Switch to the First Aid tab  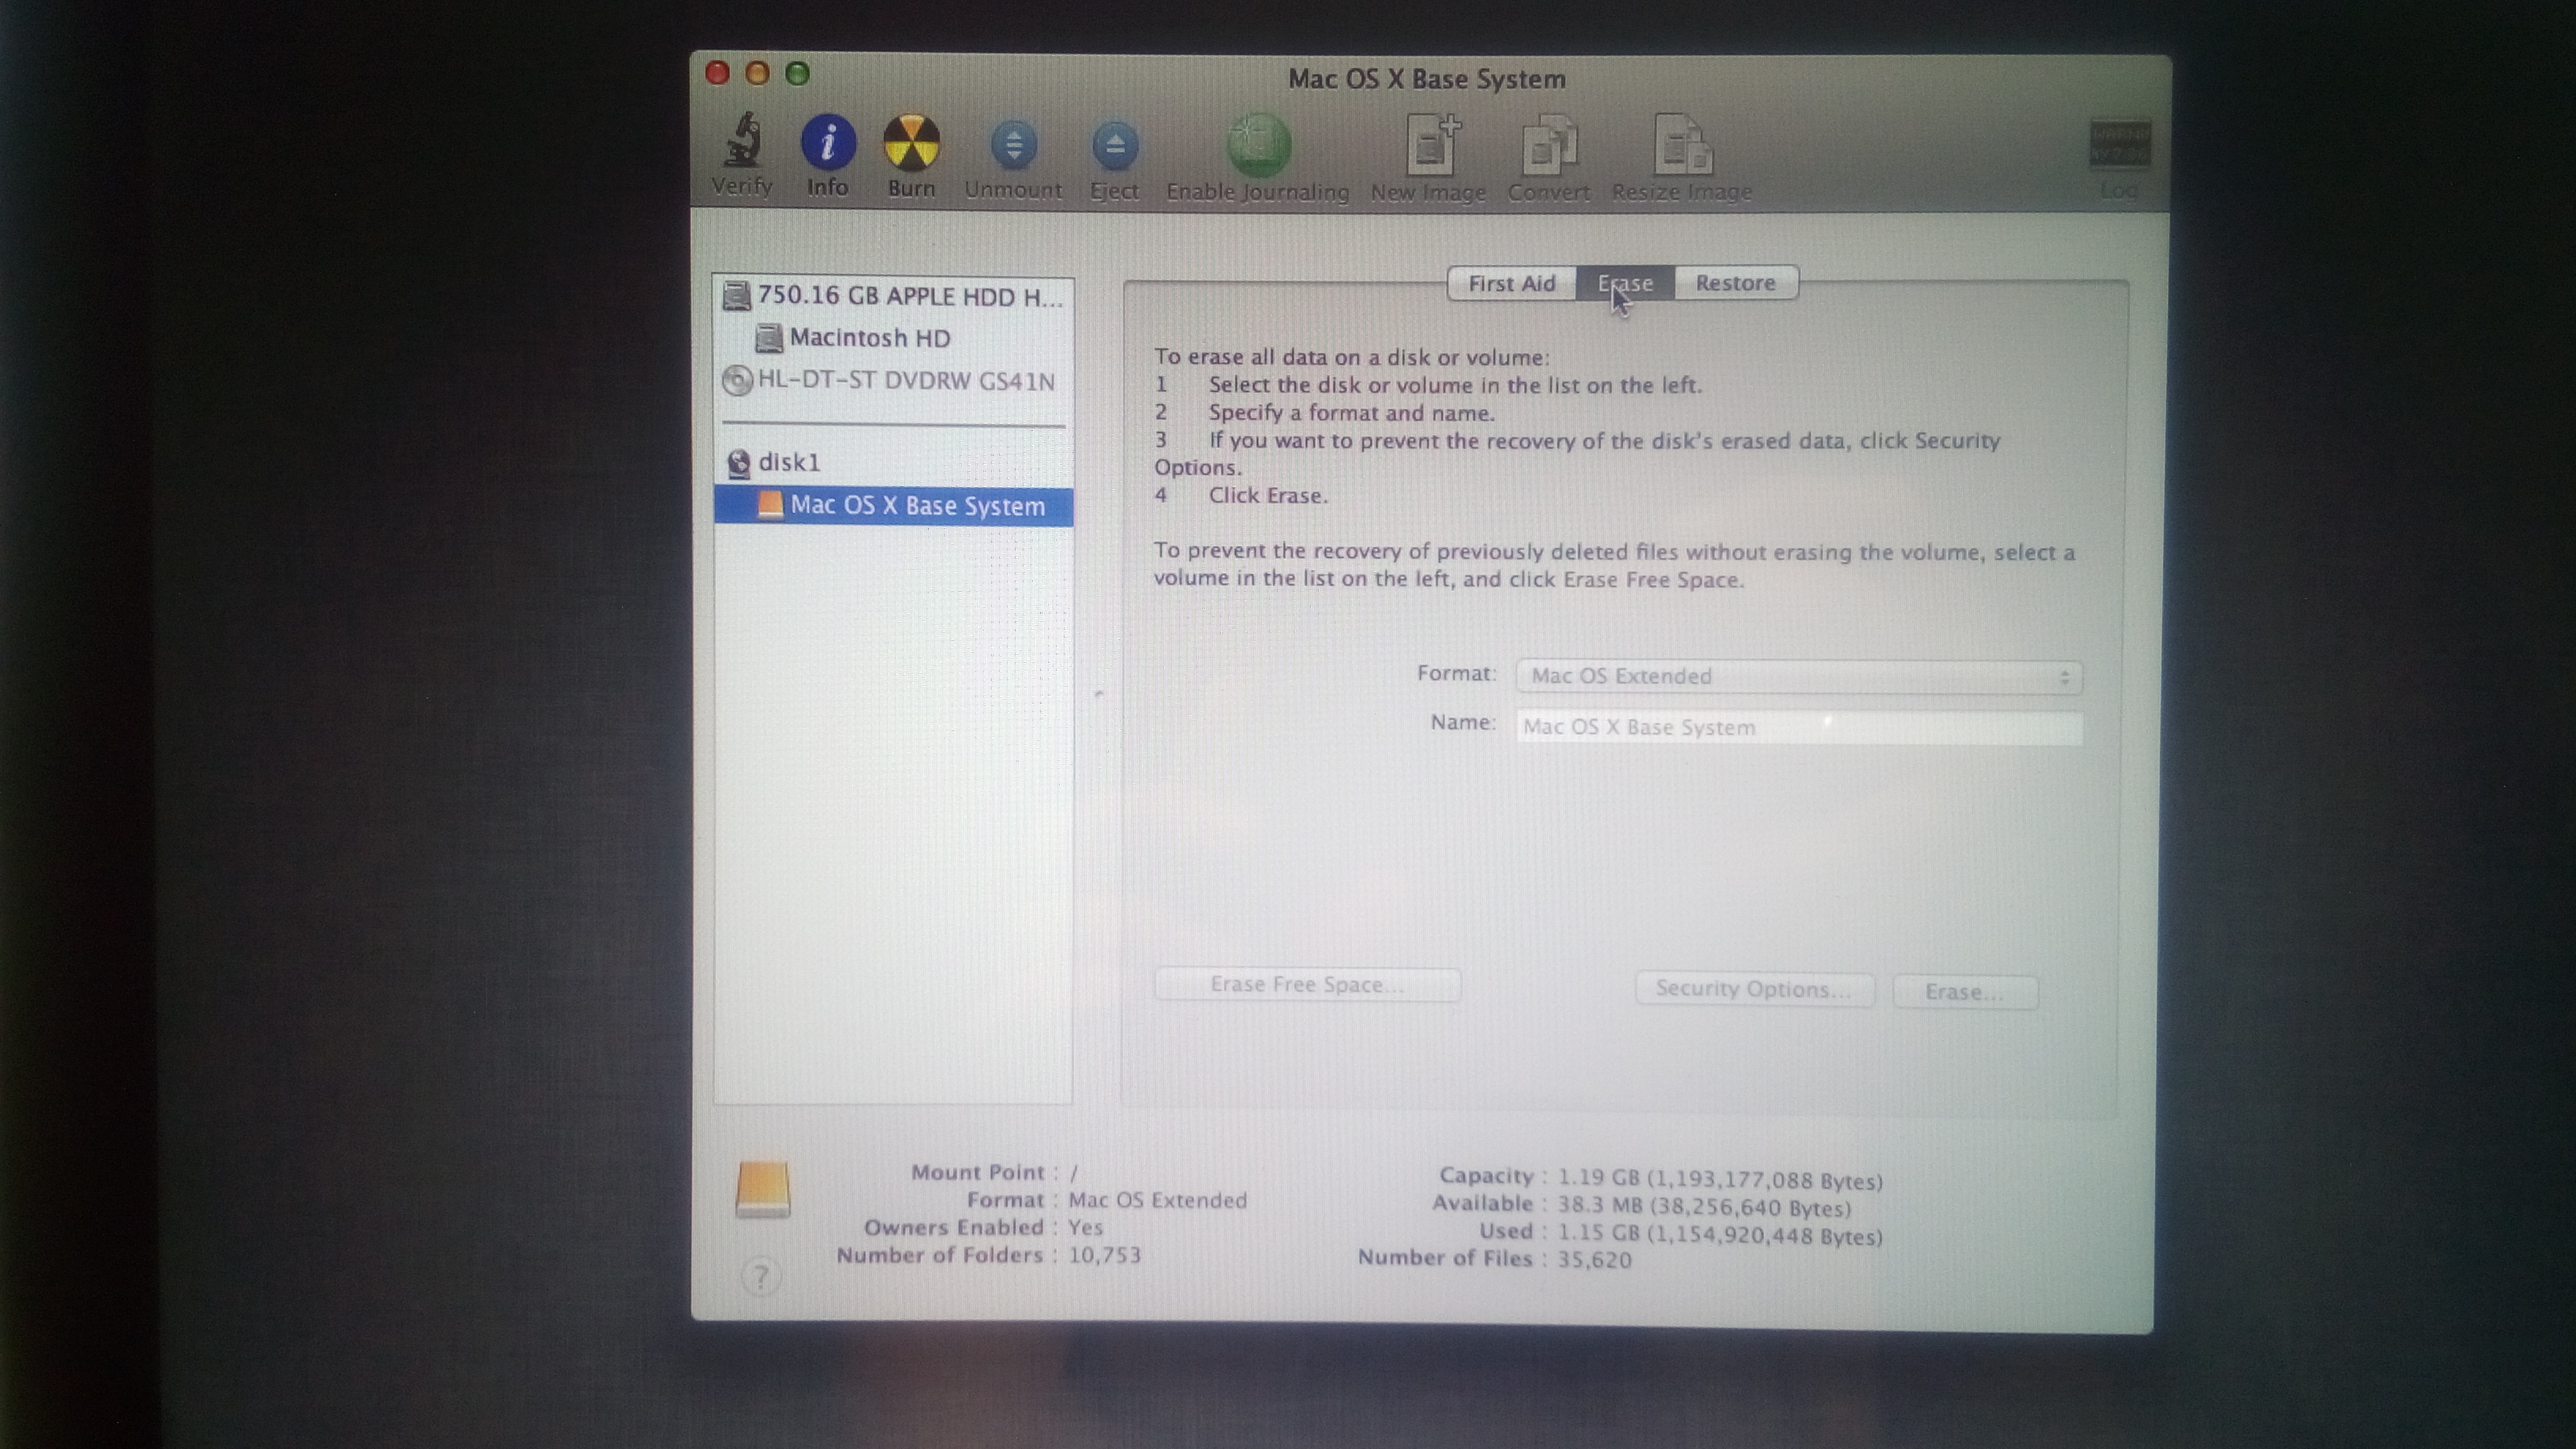point(1511,284)
